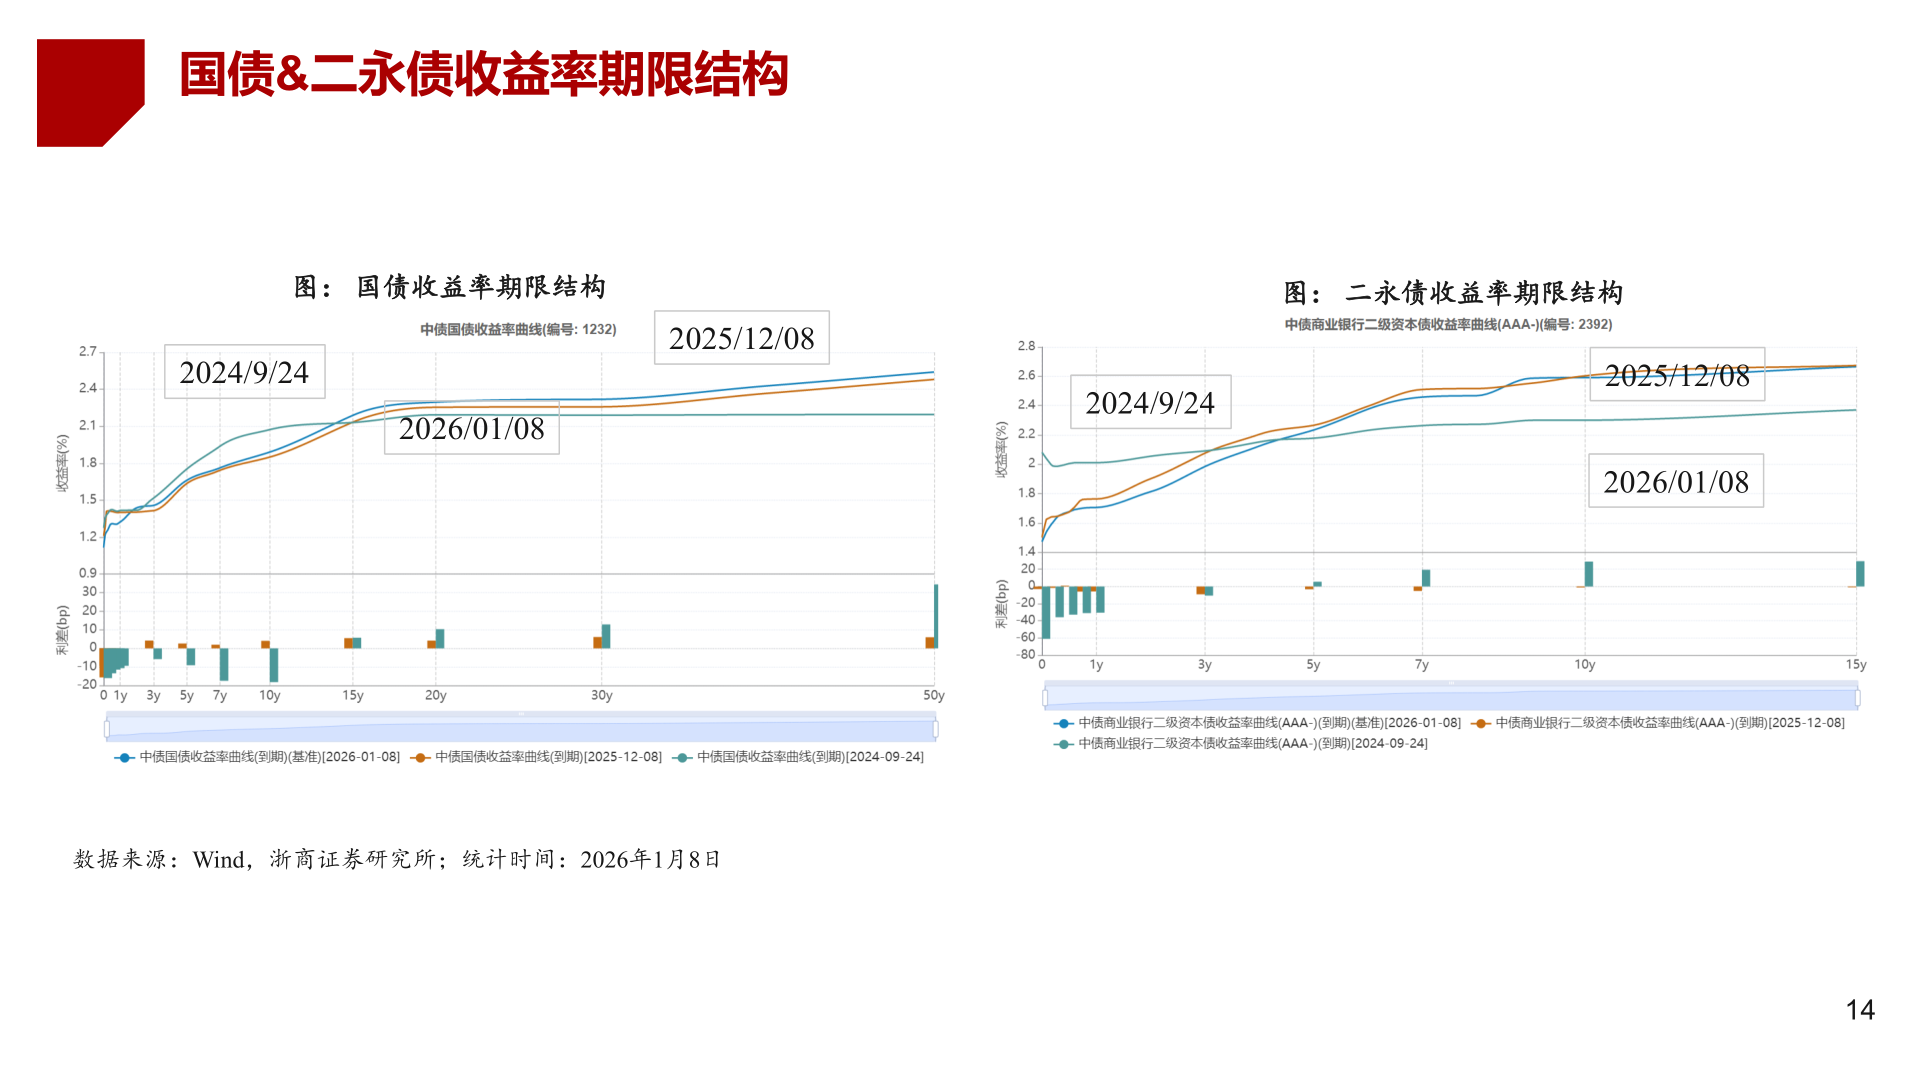Select the 2025/12/08 label on left chart
1920x1080 pixels.
pos(742,338)
